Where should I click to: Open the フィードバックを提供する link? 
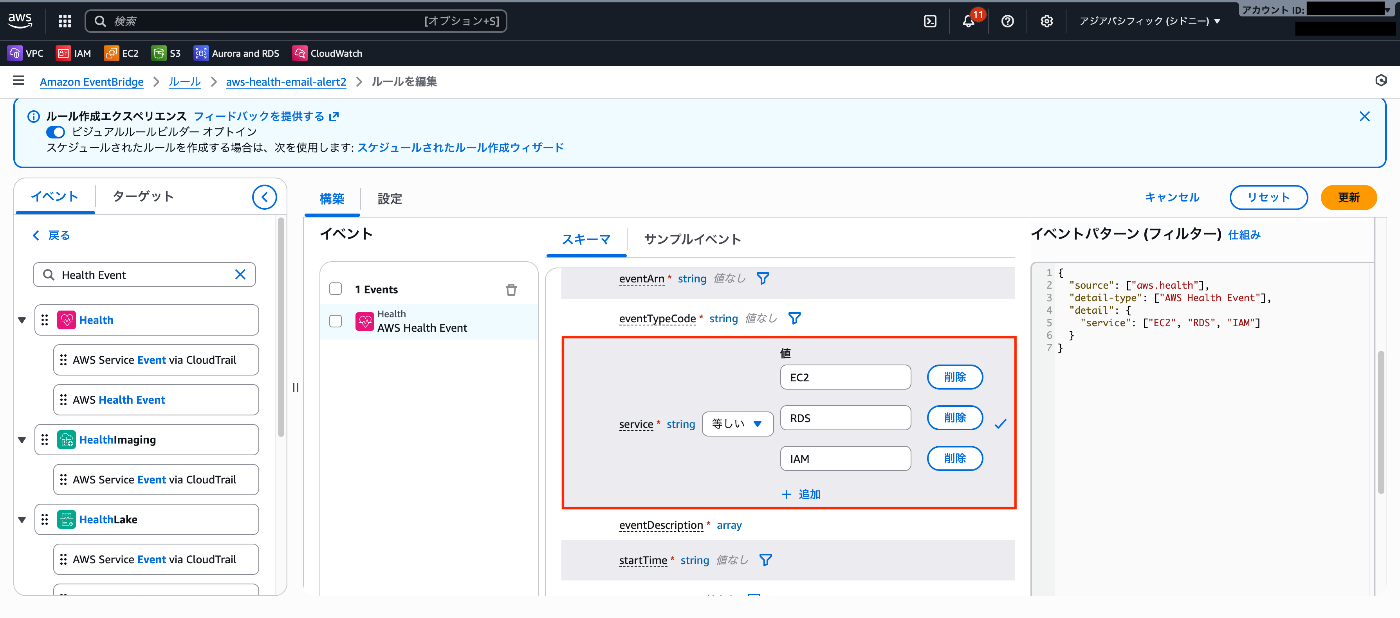coord(266,116)
